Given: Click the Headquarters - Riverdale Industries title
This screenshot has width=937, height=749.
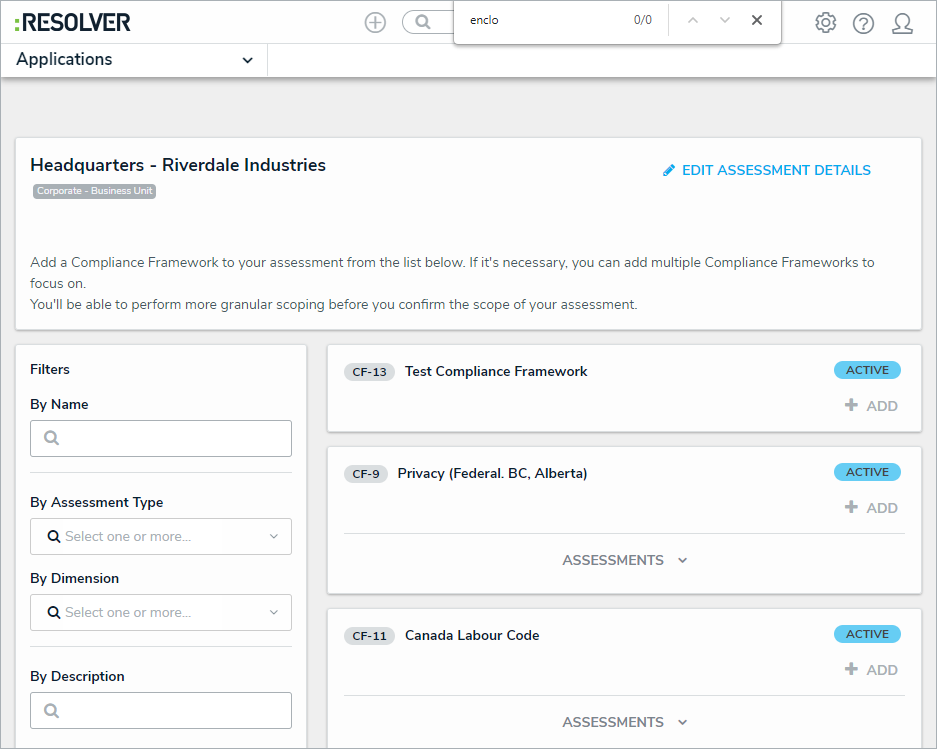Looking at the screenshot, I should click(x=178, y=165).
